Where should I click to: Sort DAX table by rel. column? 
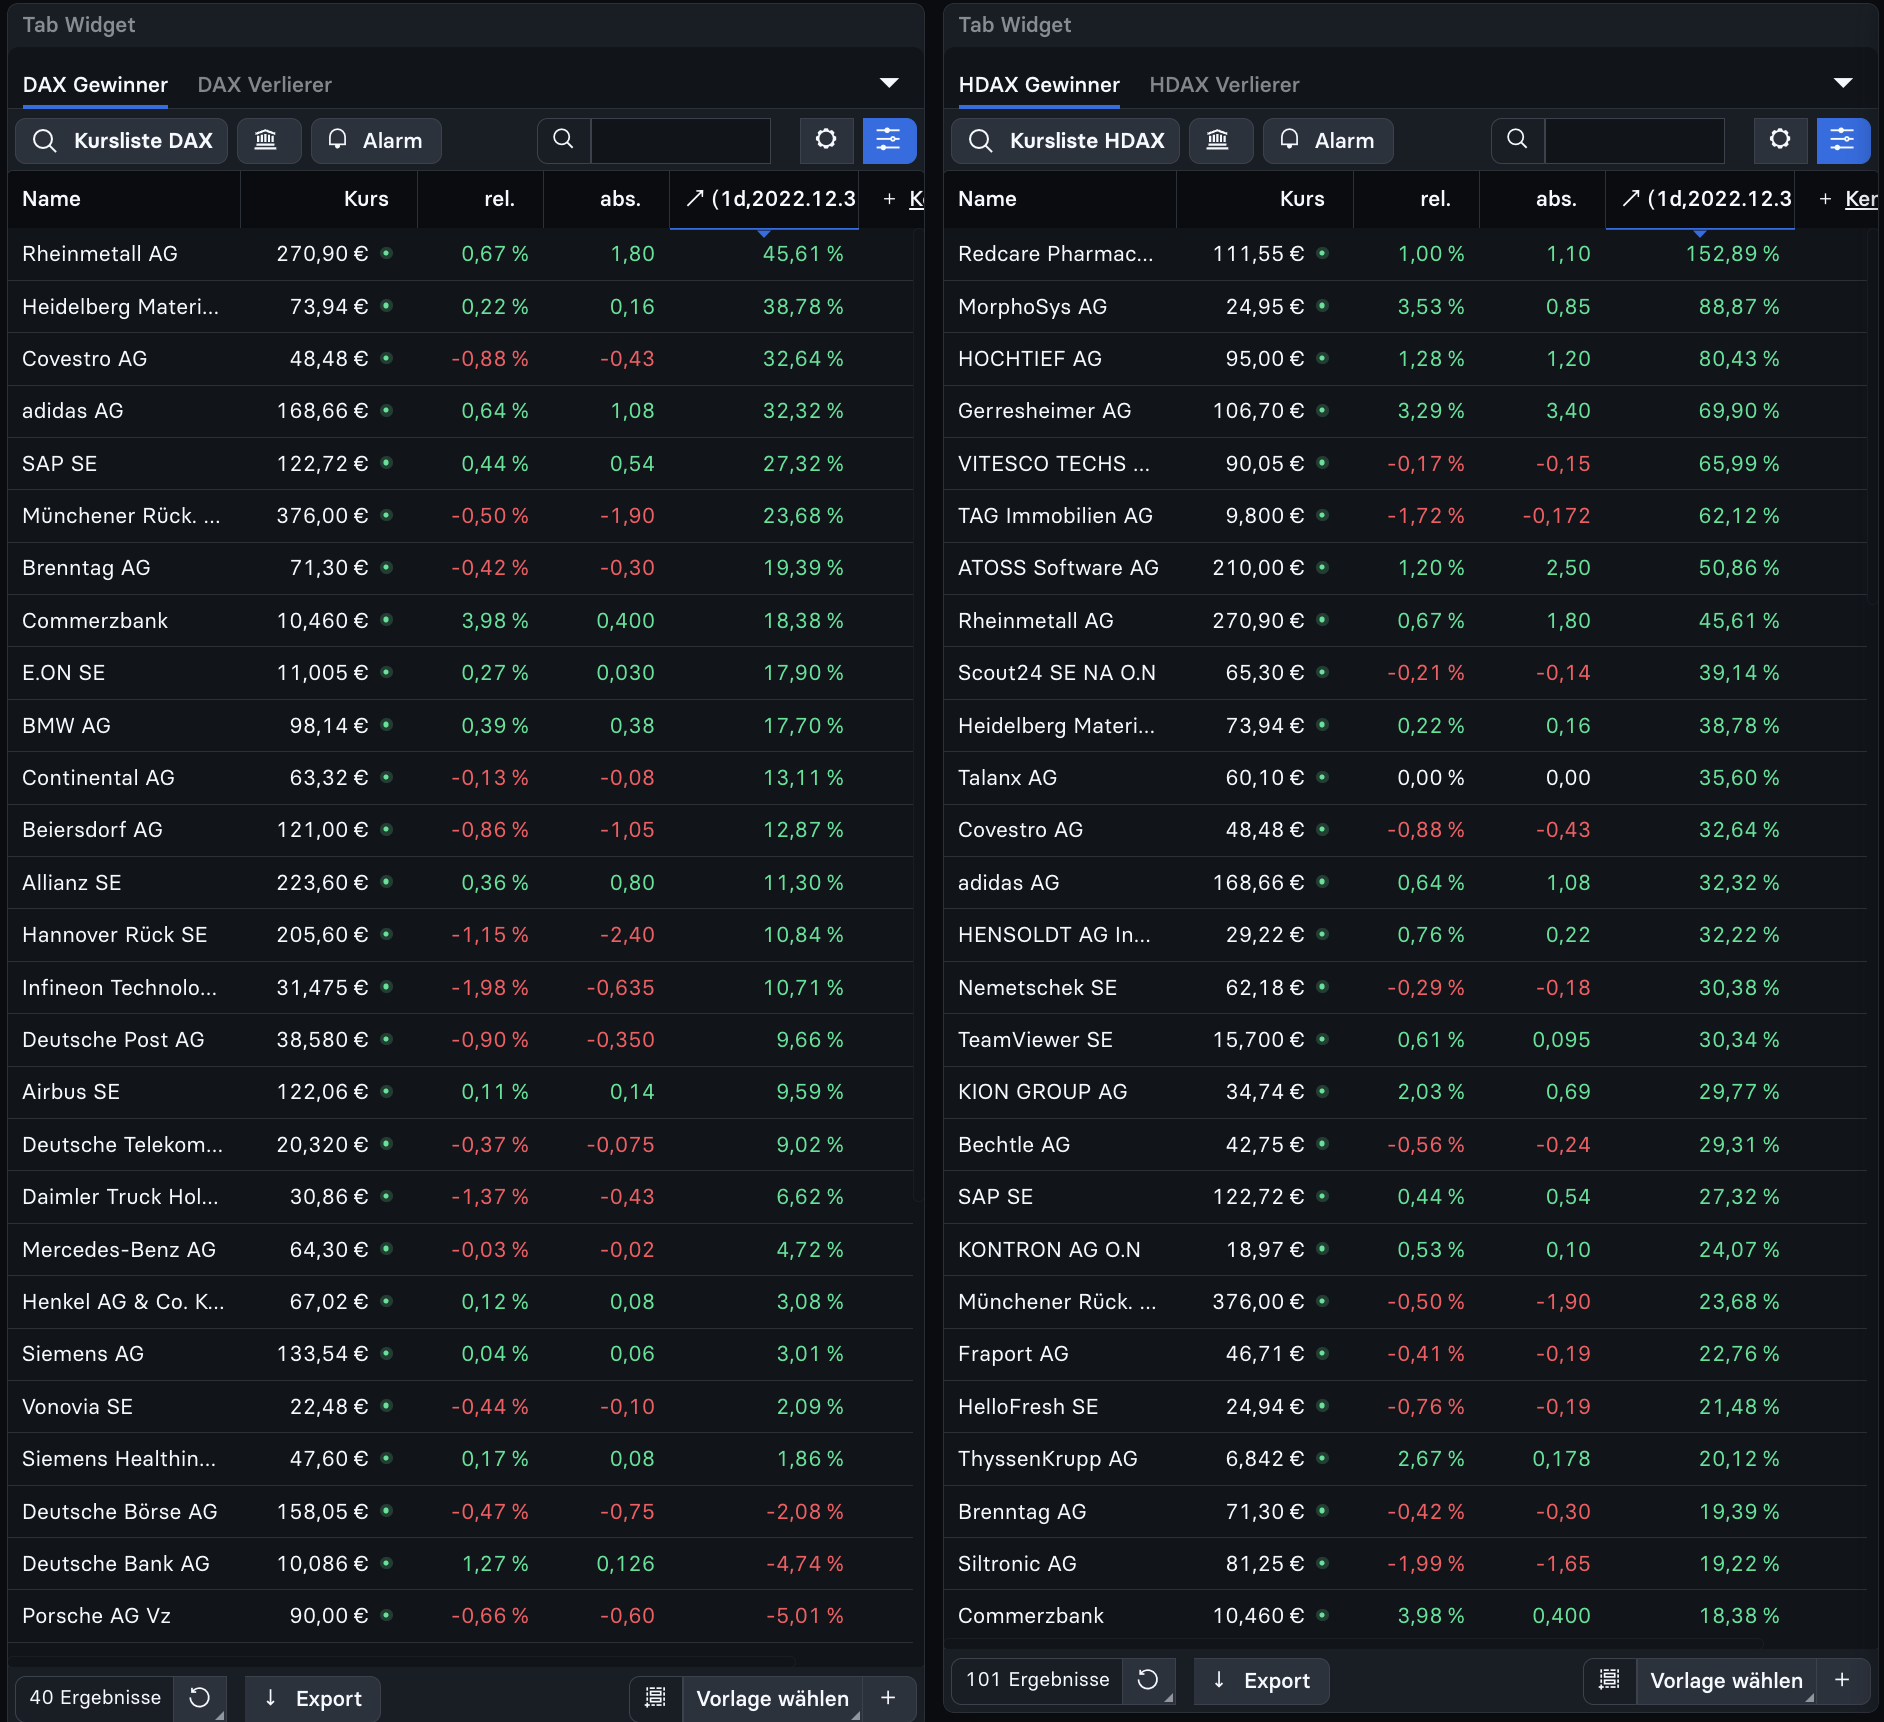tap(480, 199)
